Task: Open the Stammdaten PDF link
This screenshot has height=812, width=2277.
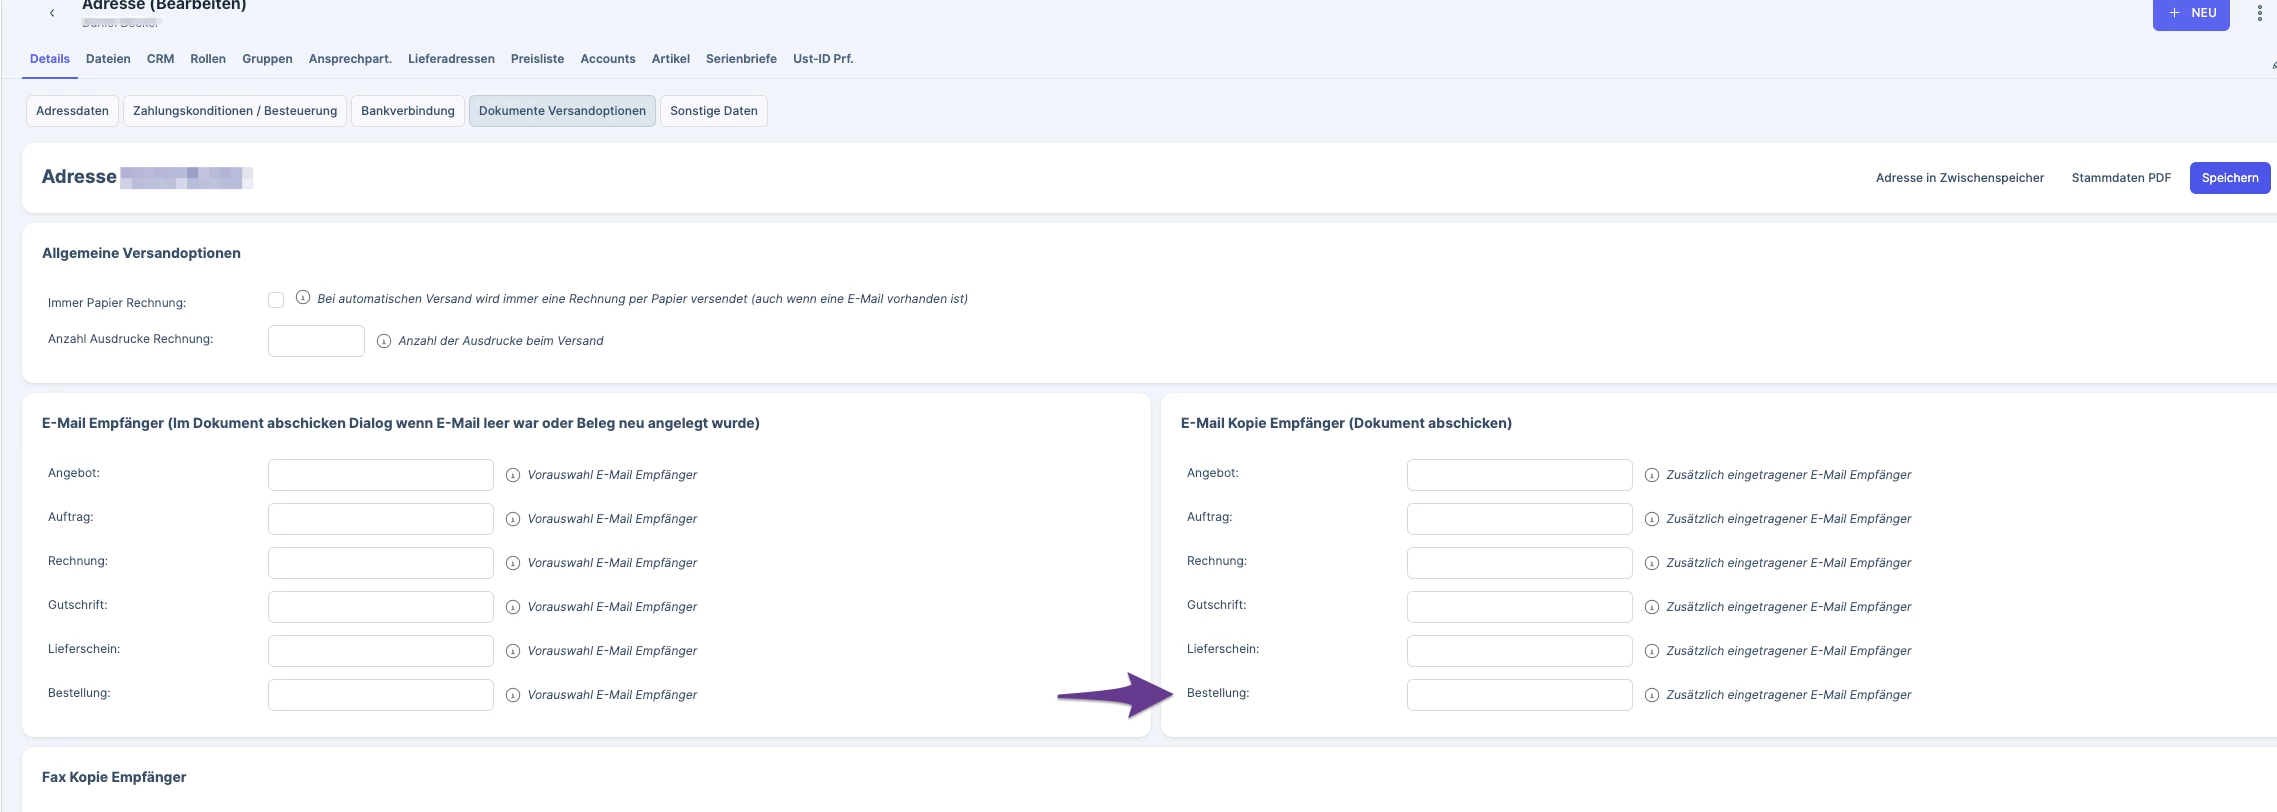Action: tap(2121, 178)
